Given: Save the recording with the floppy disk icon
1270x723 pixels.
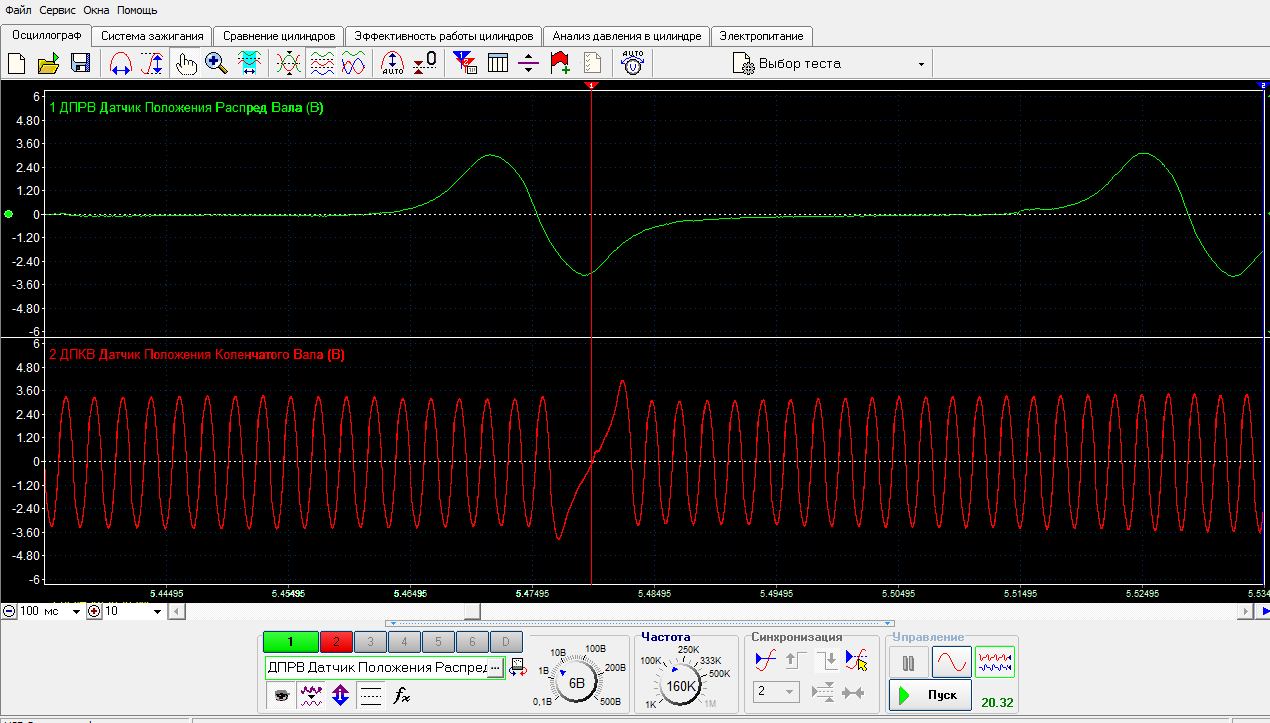Looking at the screenshot, I should click(x=80, y=63).
